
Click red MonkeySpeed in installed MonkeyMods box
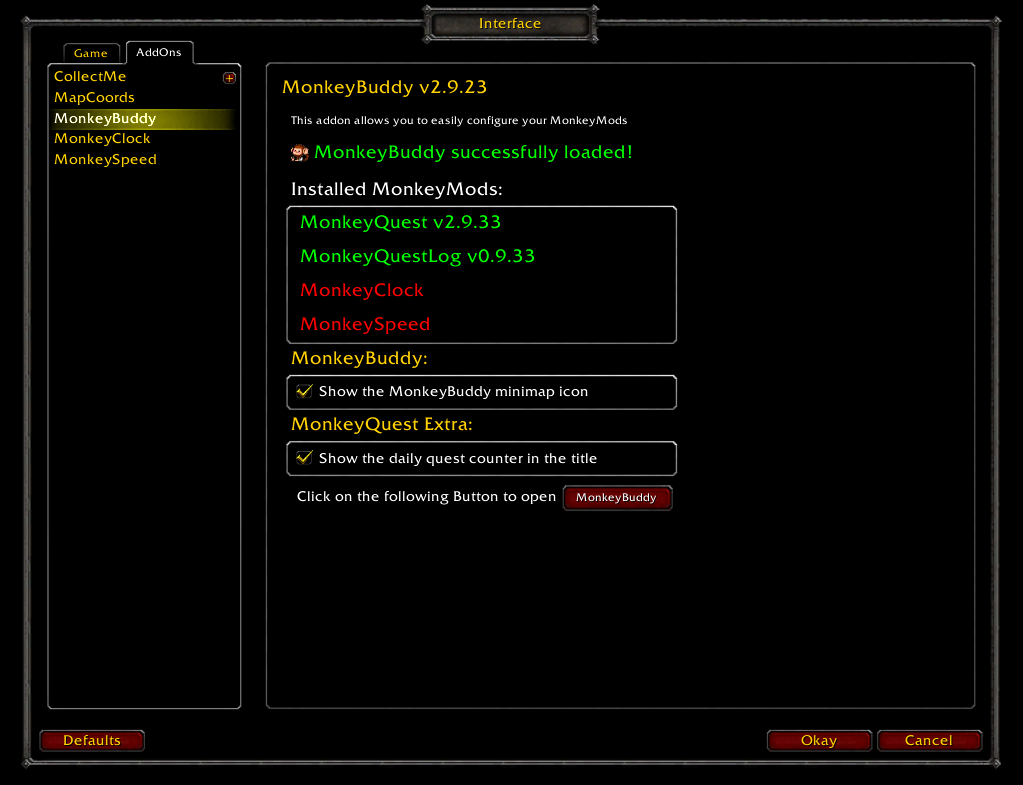pos(365,324)
